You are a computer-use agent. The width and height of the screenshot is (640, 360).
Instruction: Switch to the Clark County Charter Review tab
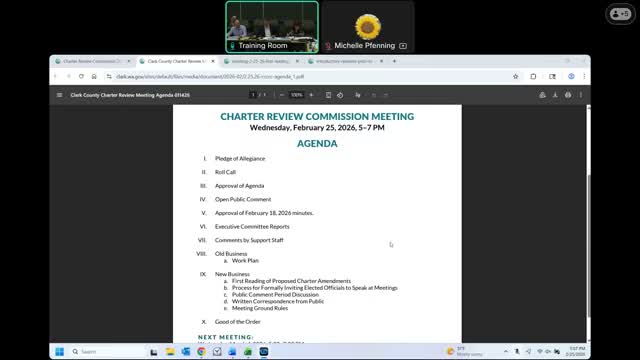point(176,61)
